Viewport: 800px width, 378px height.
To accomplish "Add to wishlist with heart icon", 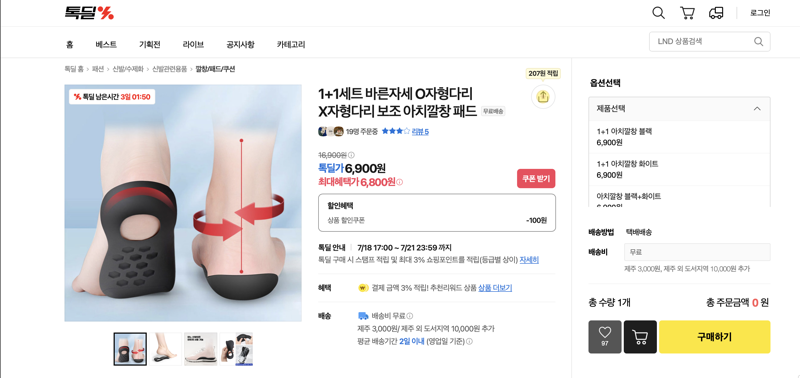I will coord(605,337).
